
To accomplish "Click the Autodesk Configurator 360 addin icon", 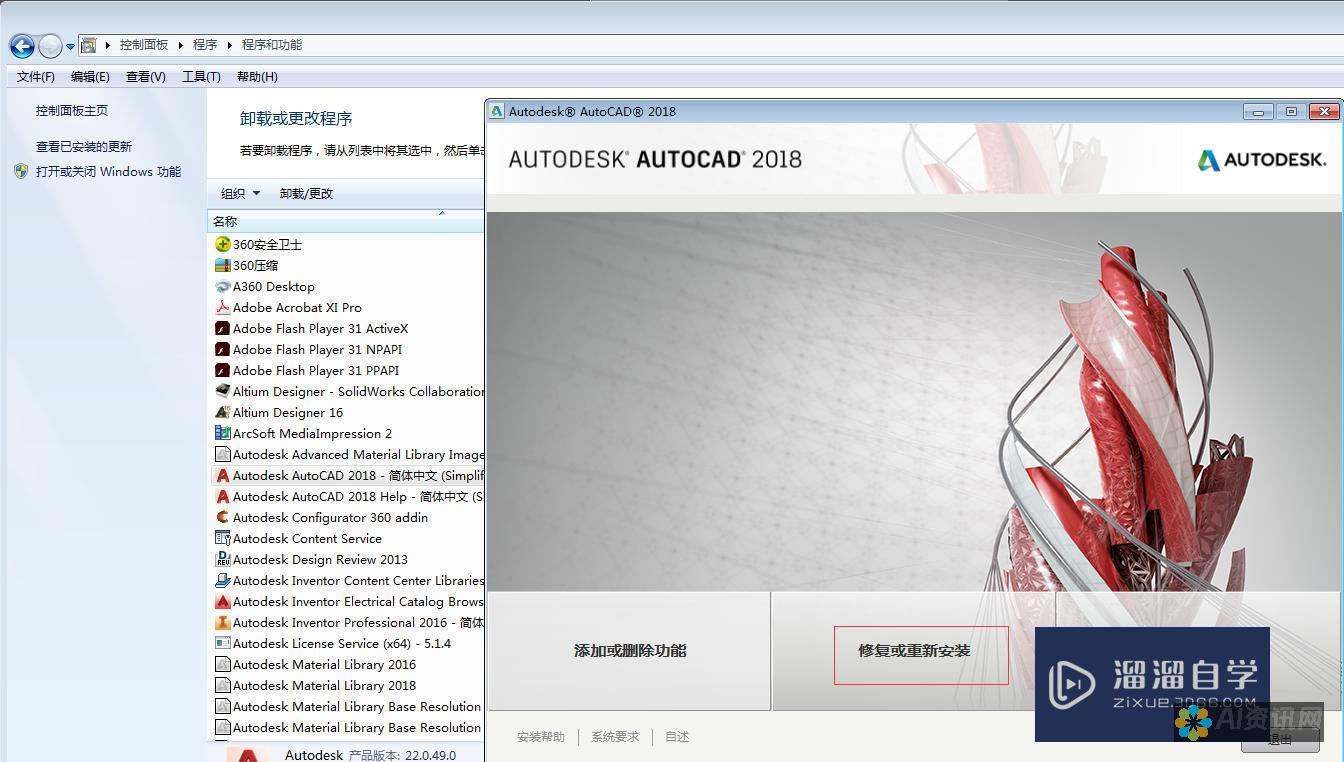I will click(222, 517).
